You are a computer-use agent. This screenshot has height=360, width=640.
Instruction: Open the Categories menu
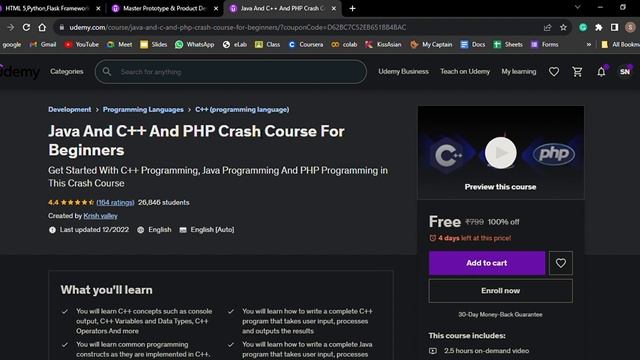(67, 71)
